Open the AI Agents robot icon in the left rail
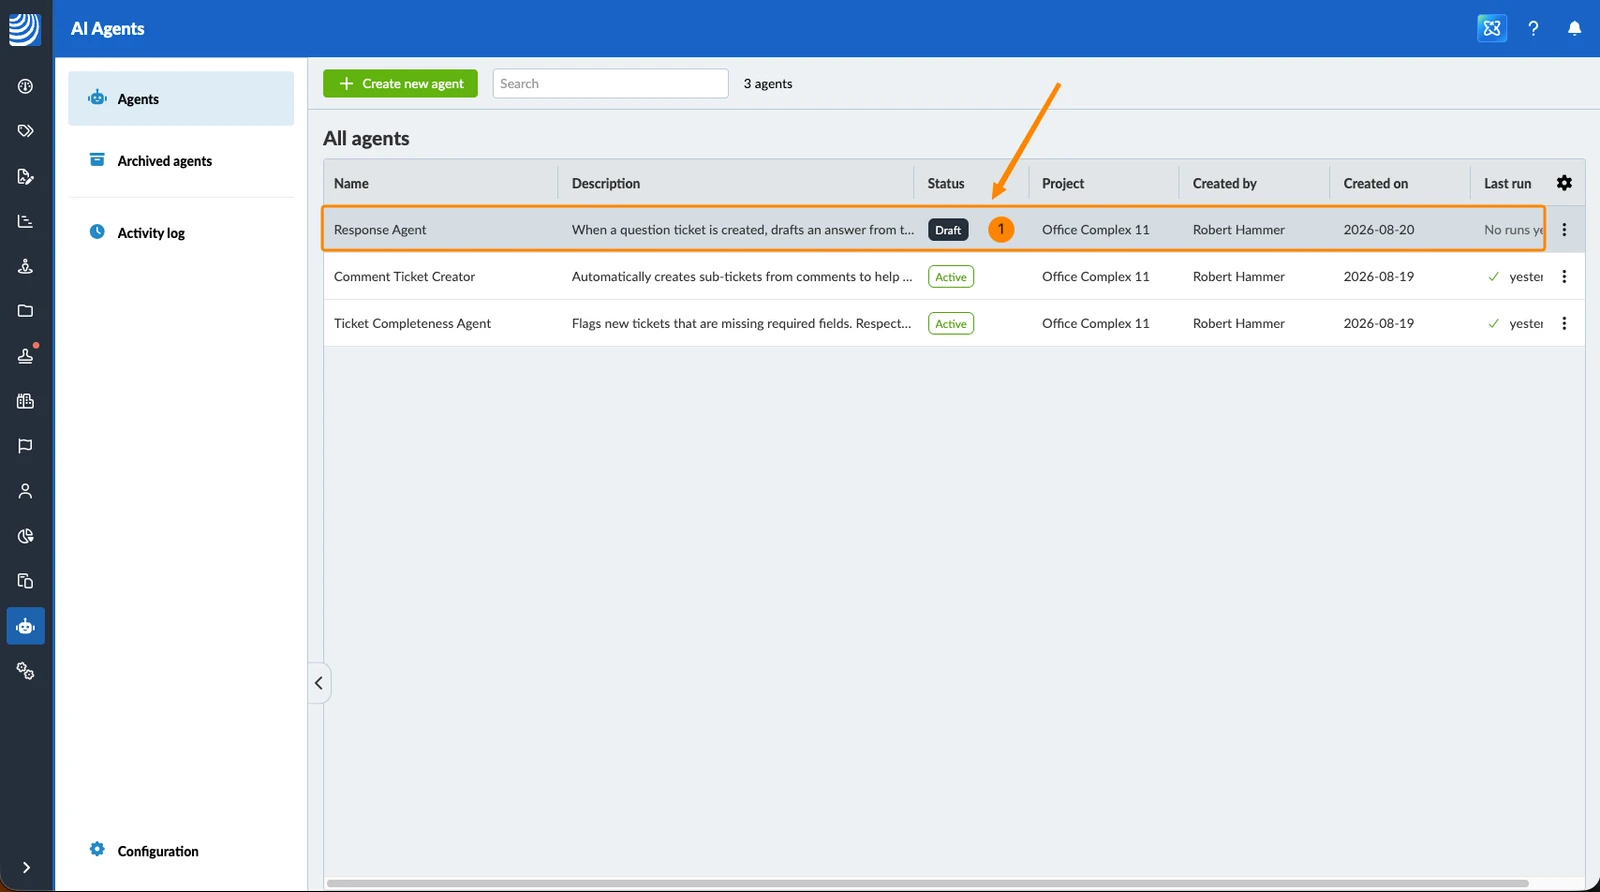The width and height of the screenshot is (1600, 892). 26,626
